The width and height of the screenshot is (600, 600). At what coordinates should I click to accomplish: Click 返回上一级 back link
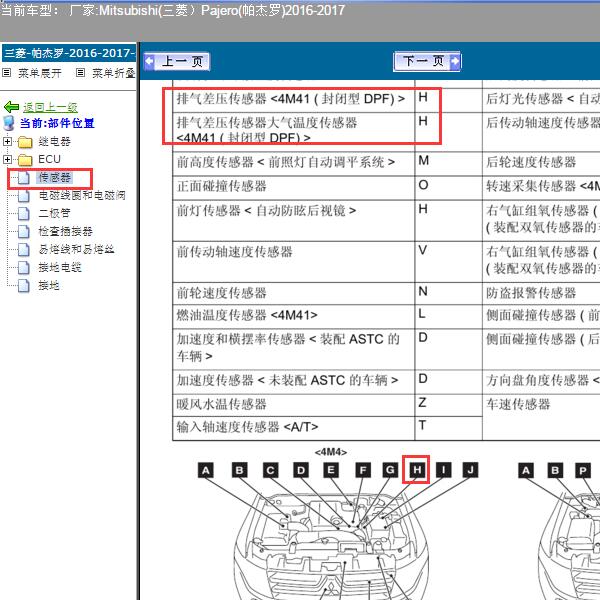click(50, 108)
